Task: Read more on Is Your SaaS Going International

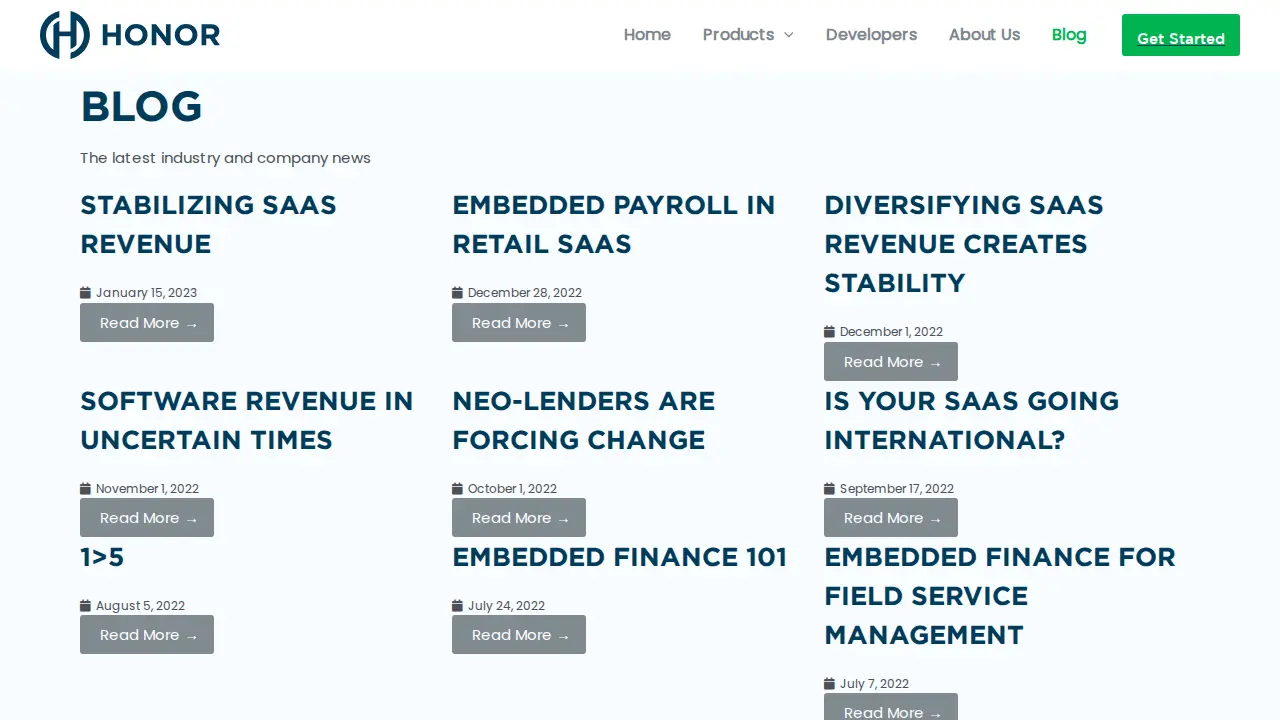Action: tap(891, 518)
